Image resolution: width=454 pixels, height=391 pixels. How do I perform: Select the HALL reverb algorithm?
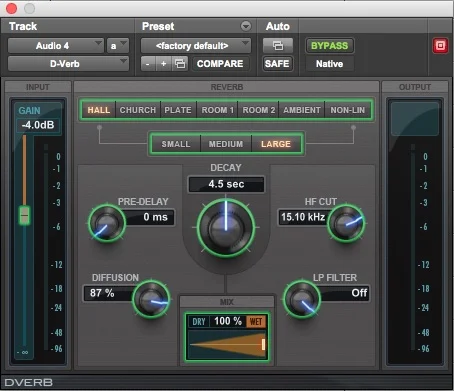[99, 110]
